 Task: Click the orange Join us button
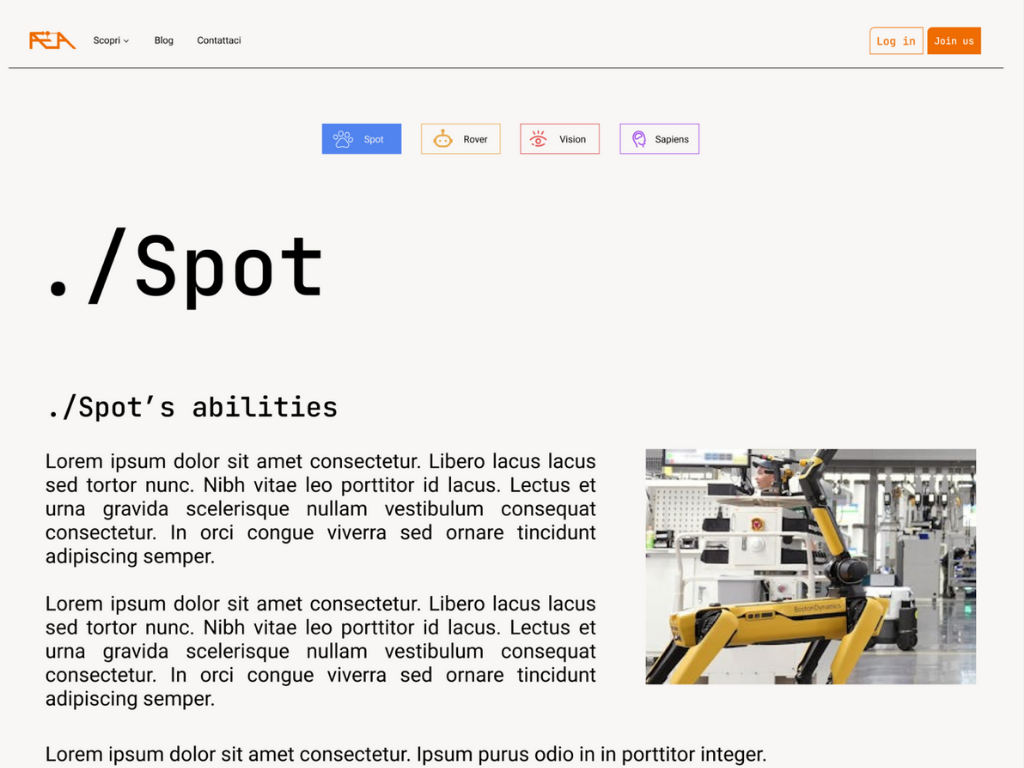tap(953, 41)
